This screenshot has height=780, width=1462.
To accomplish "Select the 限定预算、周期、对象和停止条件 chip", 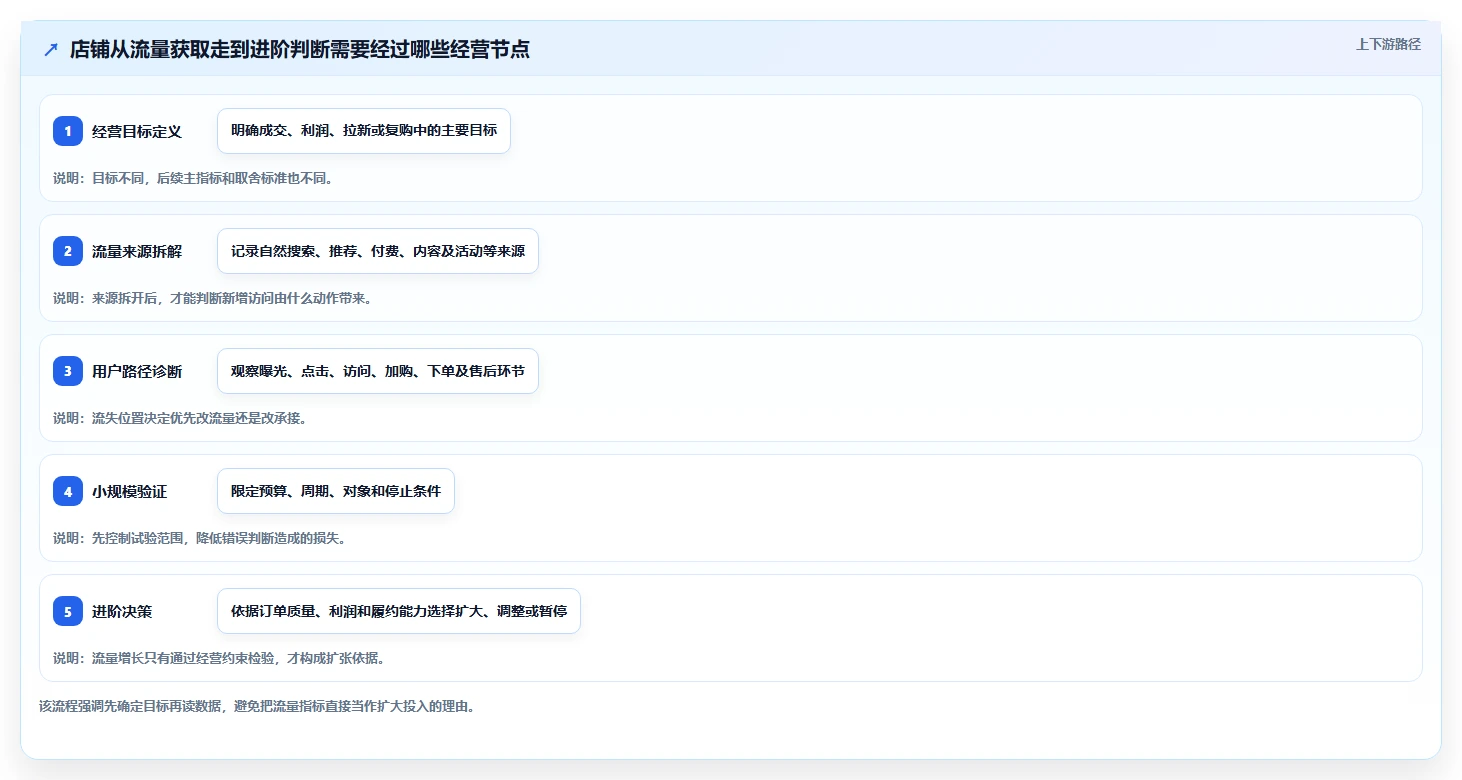I will tap(336, 491).
